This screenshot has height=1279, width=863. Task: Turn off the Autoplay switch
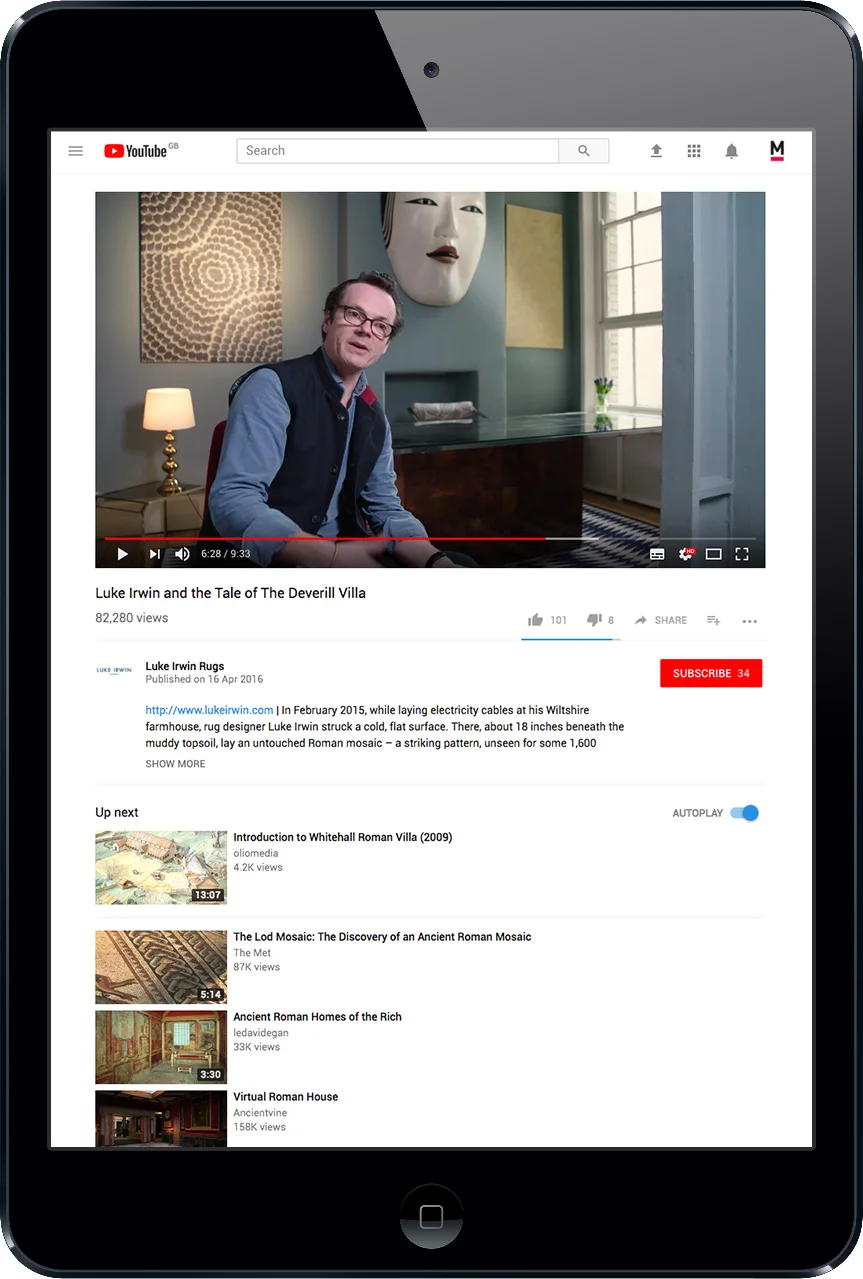click(744, 813)
